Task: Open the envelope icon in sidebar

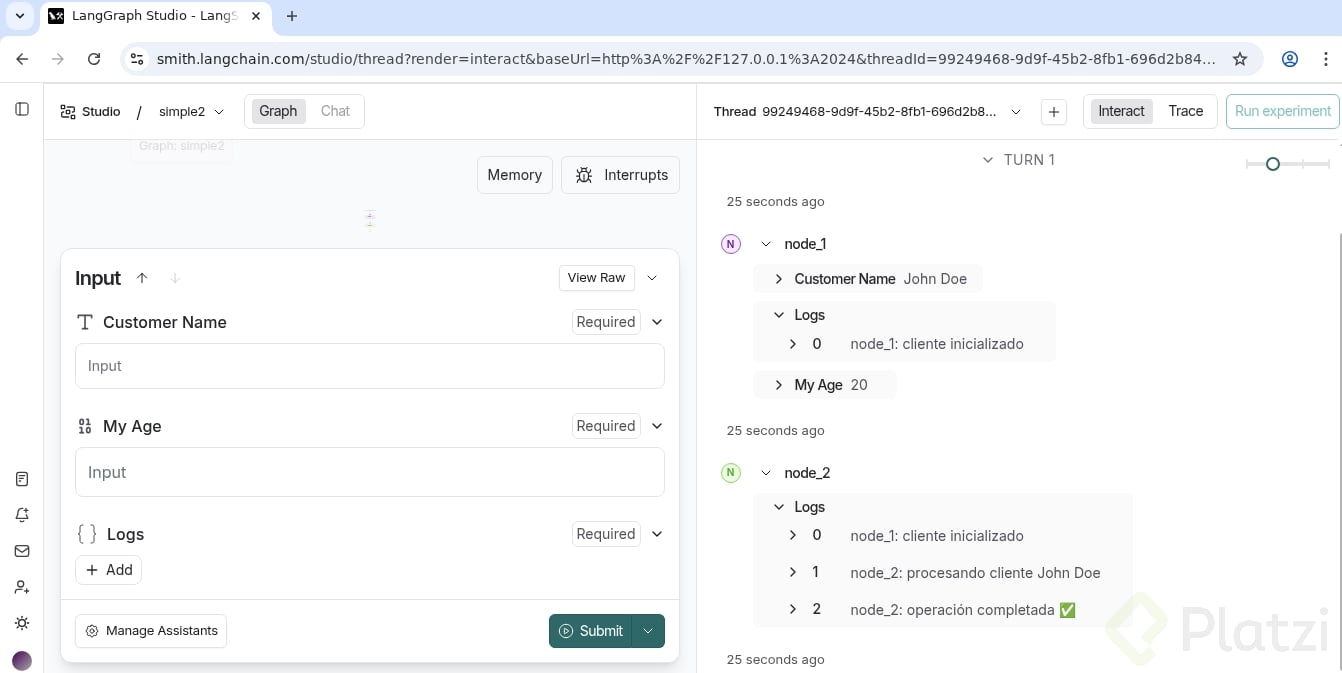Action: 22,551
